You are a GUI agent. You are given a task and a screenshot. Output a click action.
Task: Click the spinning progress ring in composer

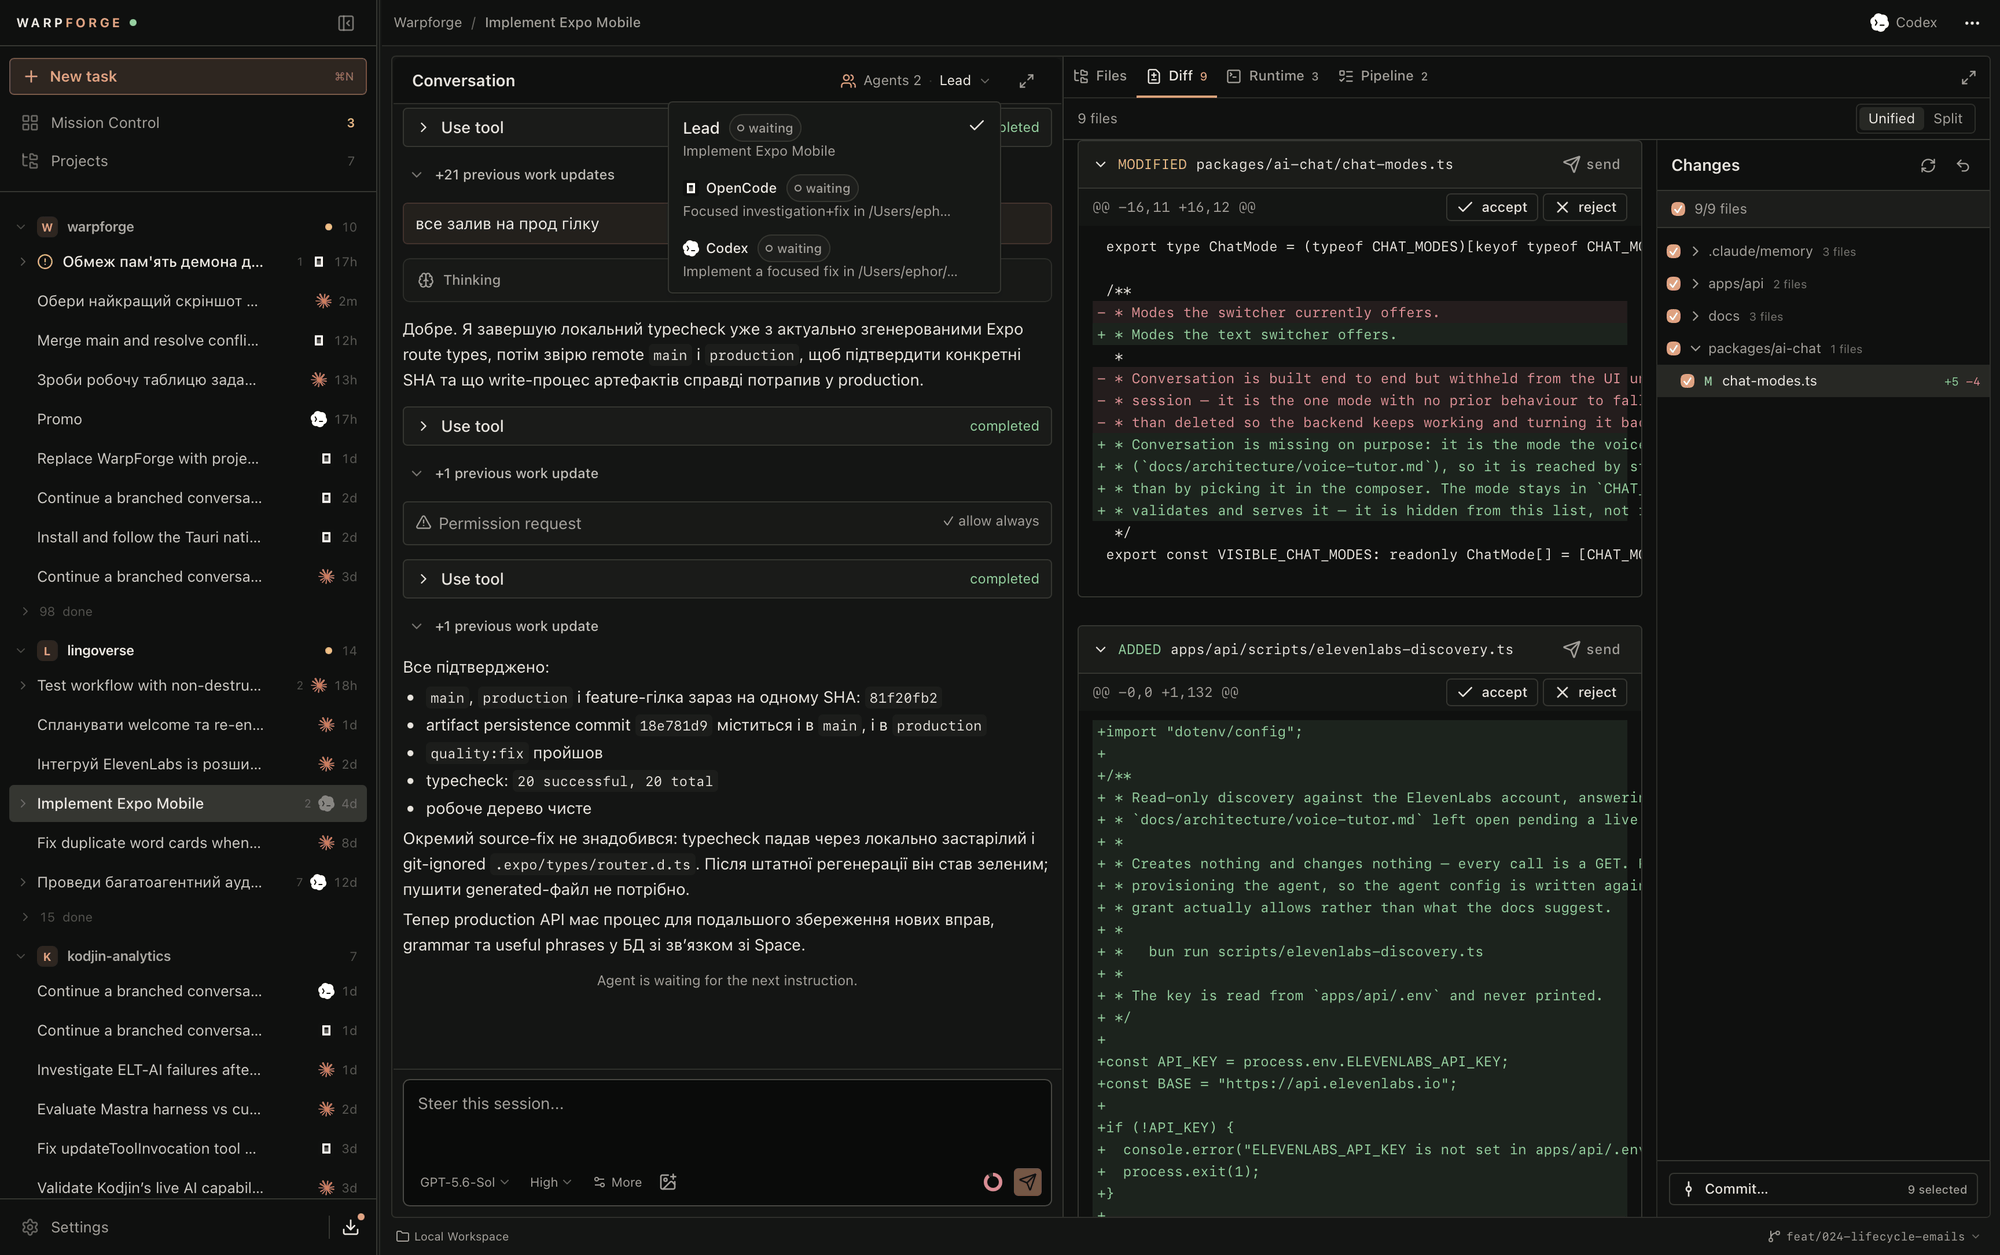992,1182
